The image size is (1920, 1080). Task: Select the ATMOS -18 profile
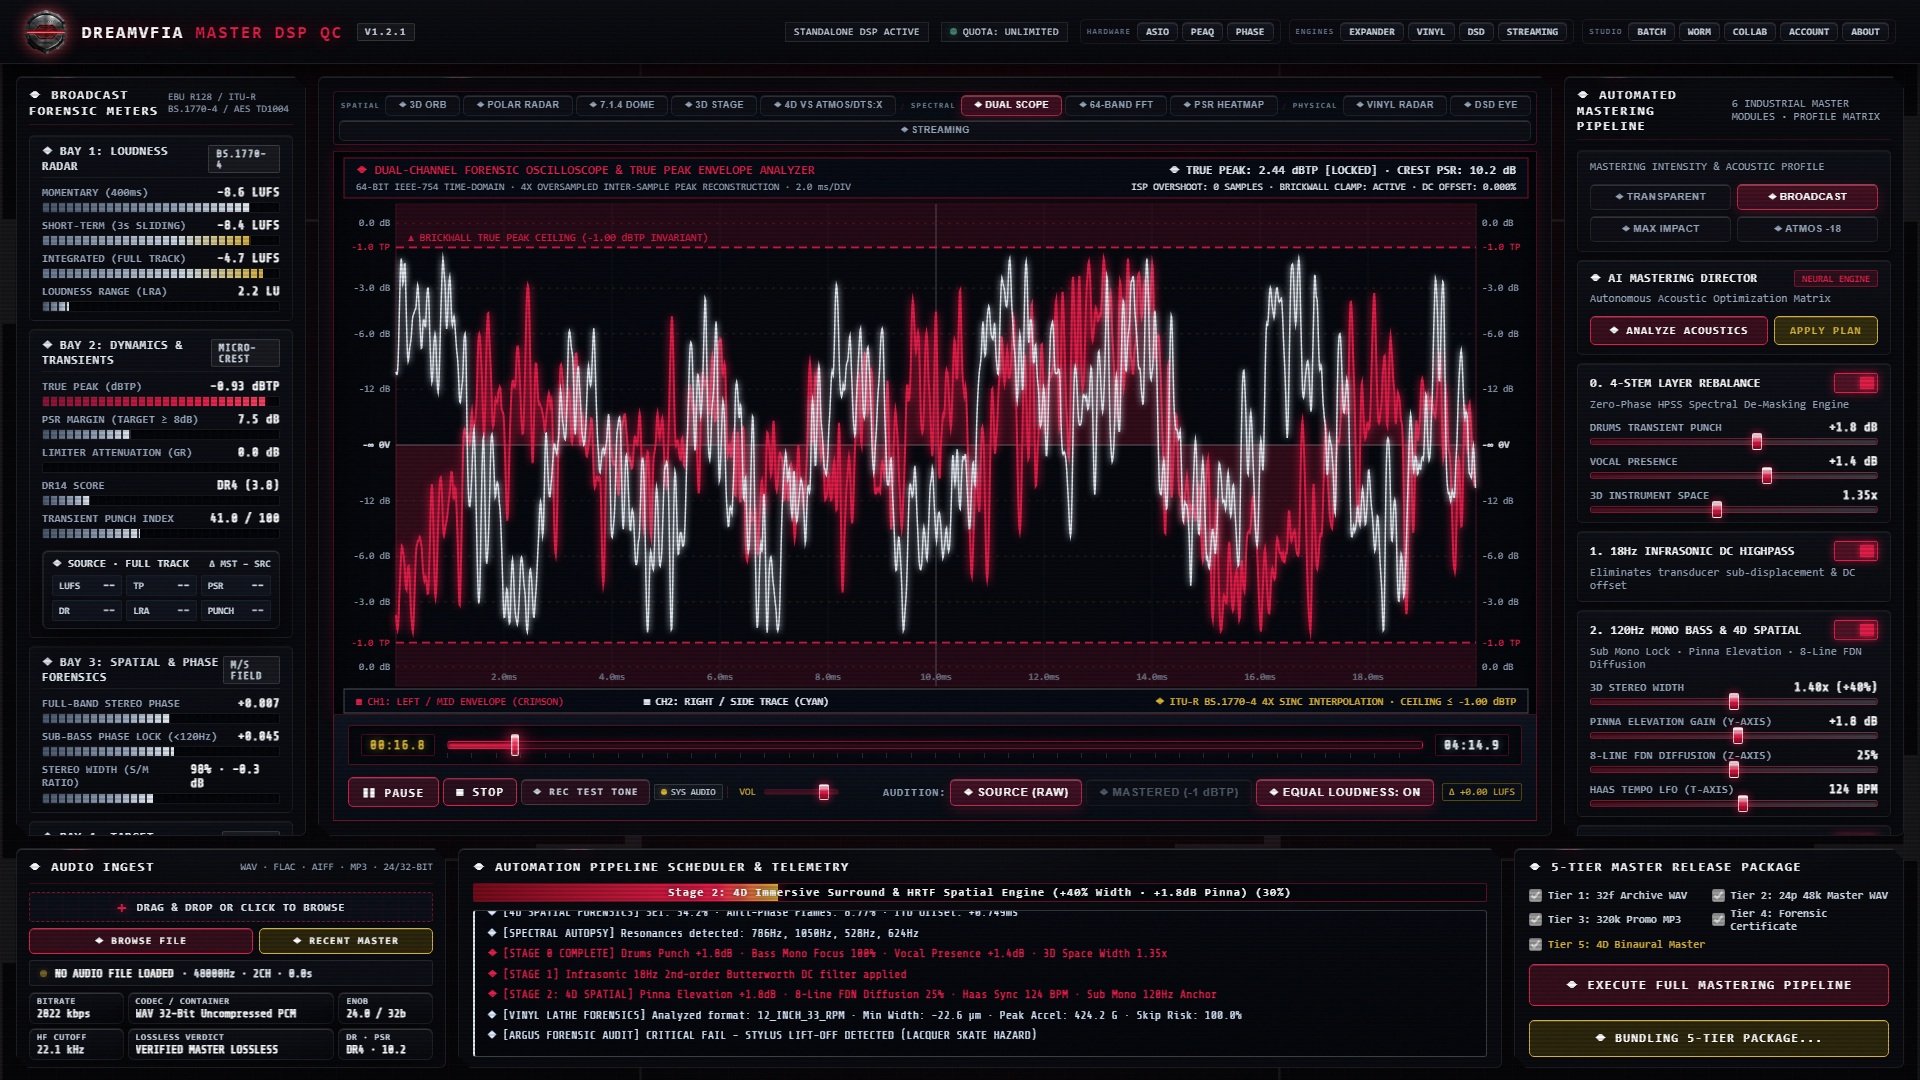pyautogui.click(x=1807, y=229)
